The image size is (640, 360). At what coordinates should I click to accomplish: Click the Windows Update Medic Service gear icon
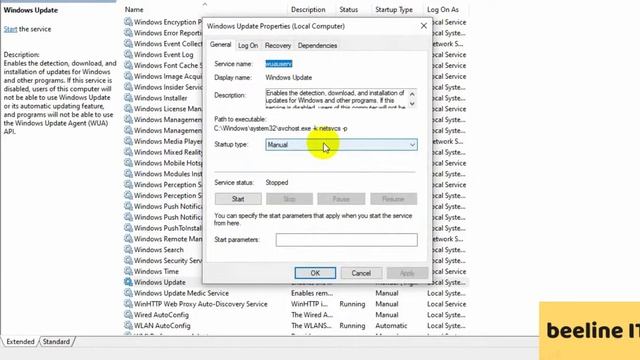(128, 293)
